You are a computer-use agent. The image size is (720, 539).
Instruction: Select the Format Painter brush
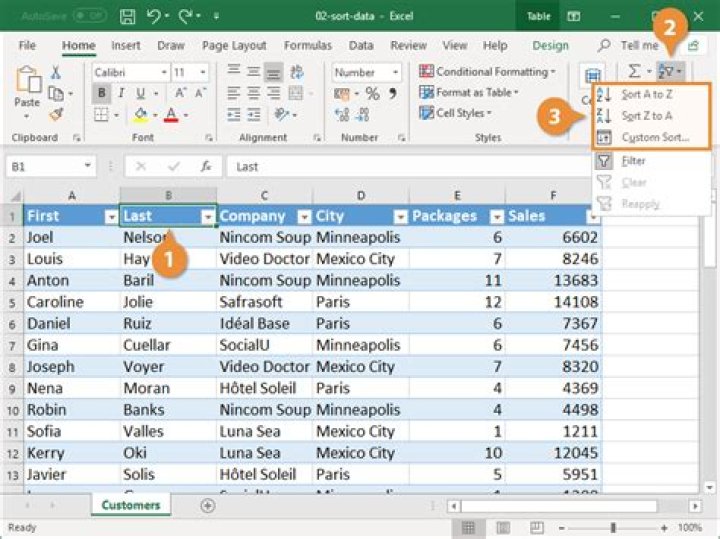(x=56, y=114)
